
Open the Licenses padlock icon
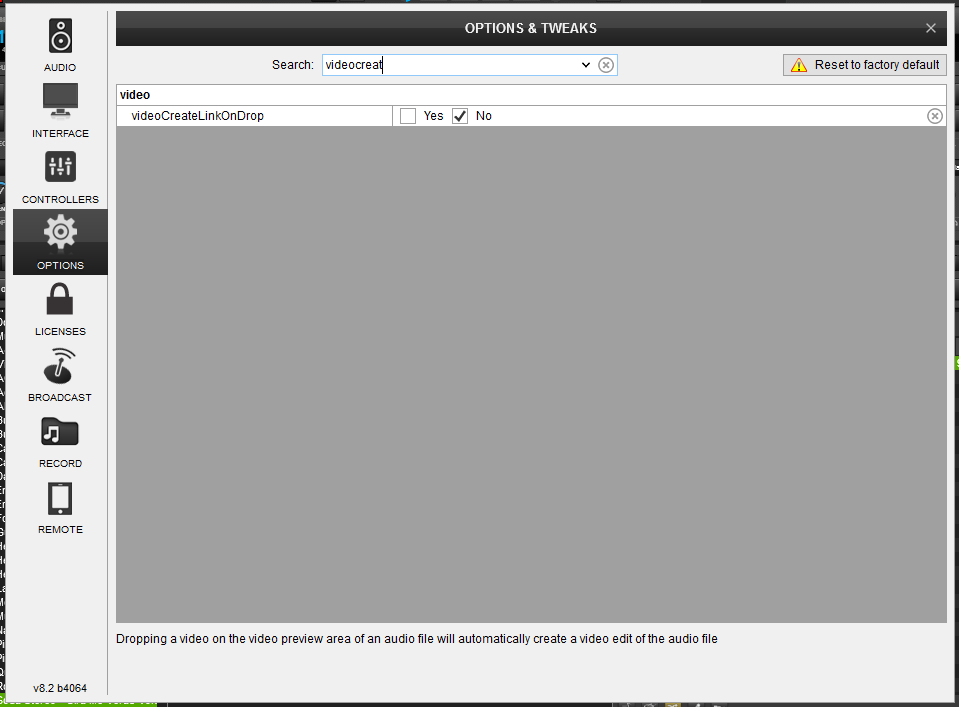pyautogui.click(x=60, y=300)
